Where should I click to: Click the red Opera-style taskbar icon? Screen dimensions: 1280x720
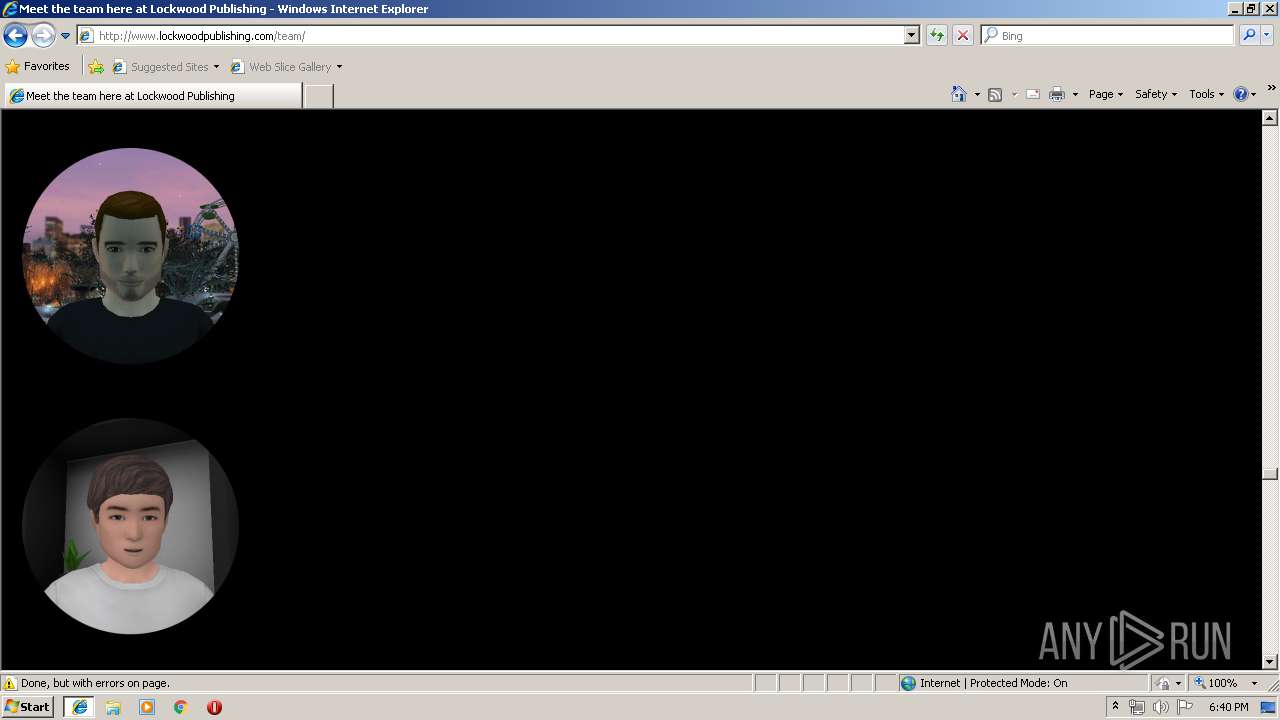pyautogui.click(x=214, y=707)
